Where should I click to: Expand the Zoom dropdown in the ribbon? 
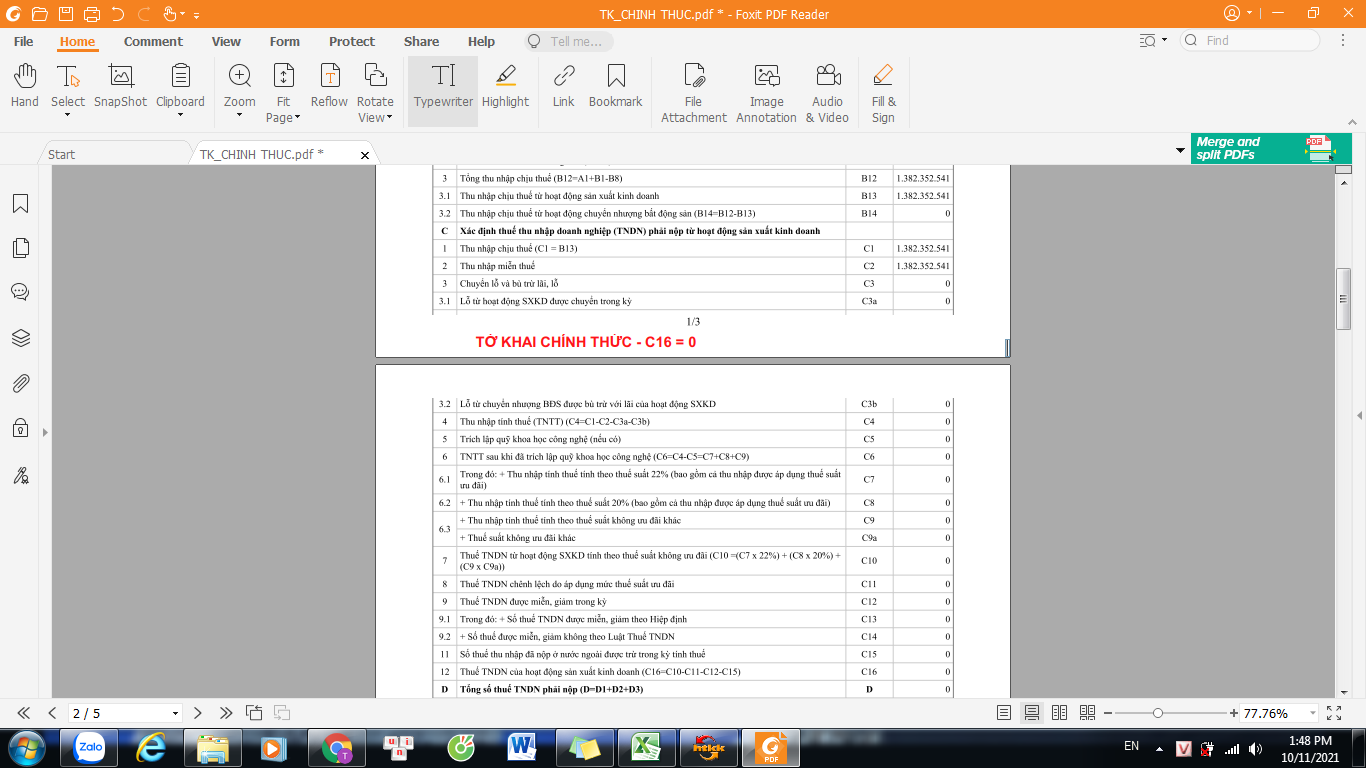pyautogui.click(x=240, y=115)
